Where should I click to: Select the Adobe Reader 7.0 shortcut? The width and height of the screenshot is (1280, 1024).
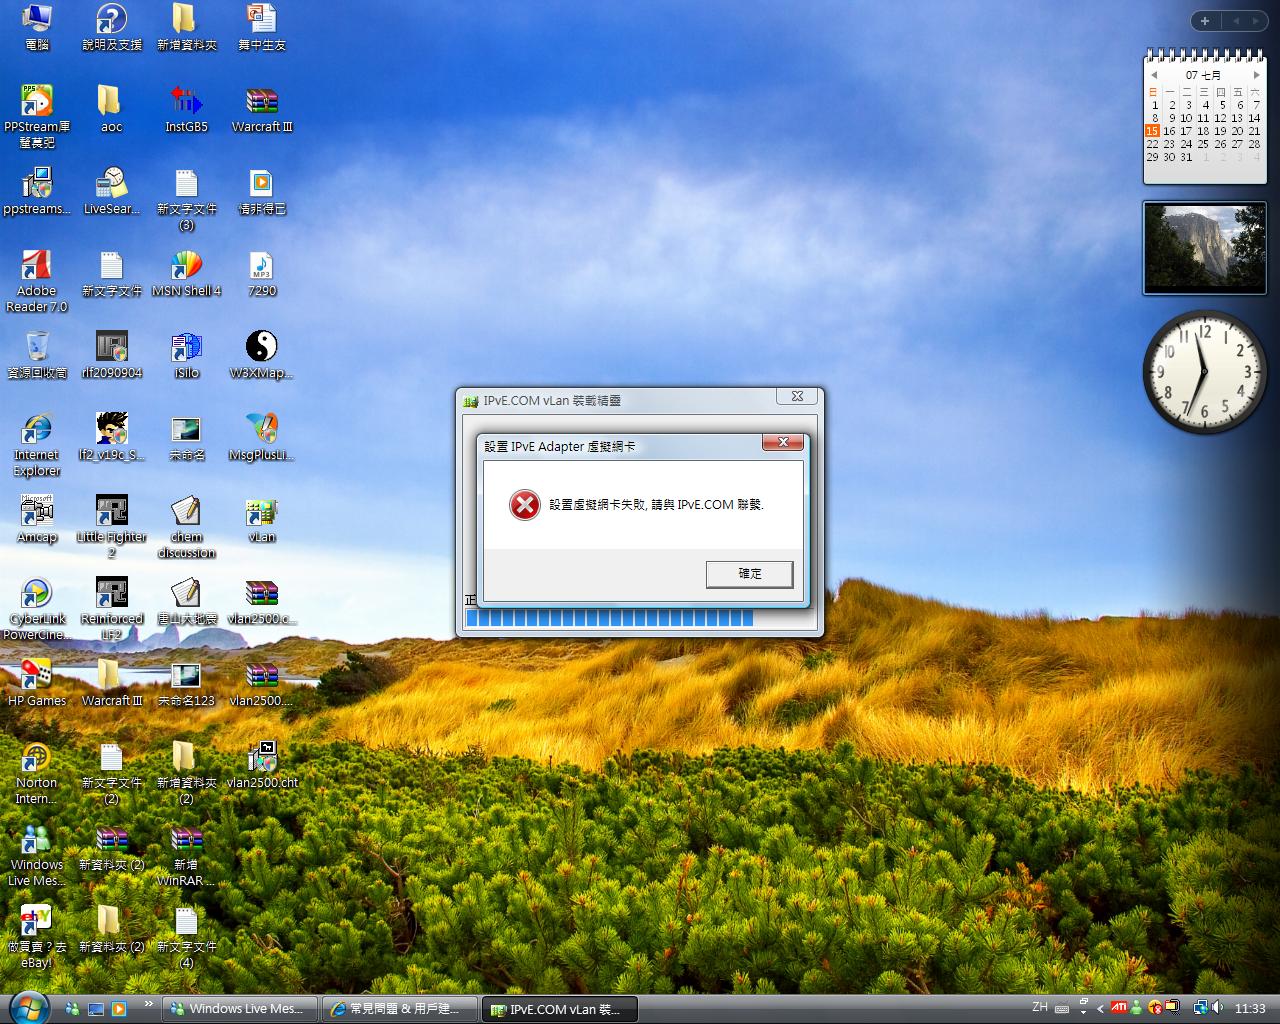coord(37,281)
